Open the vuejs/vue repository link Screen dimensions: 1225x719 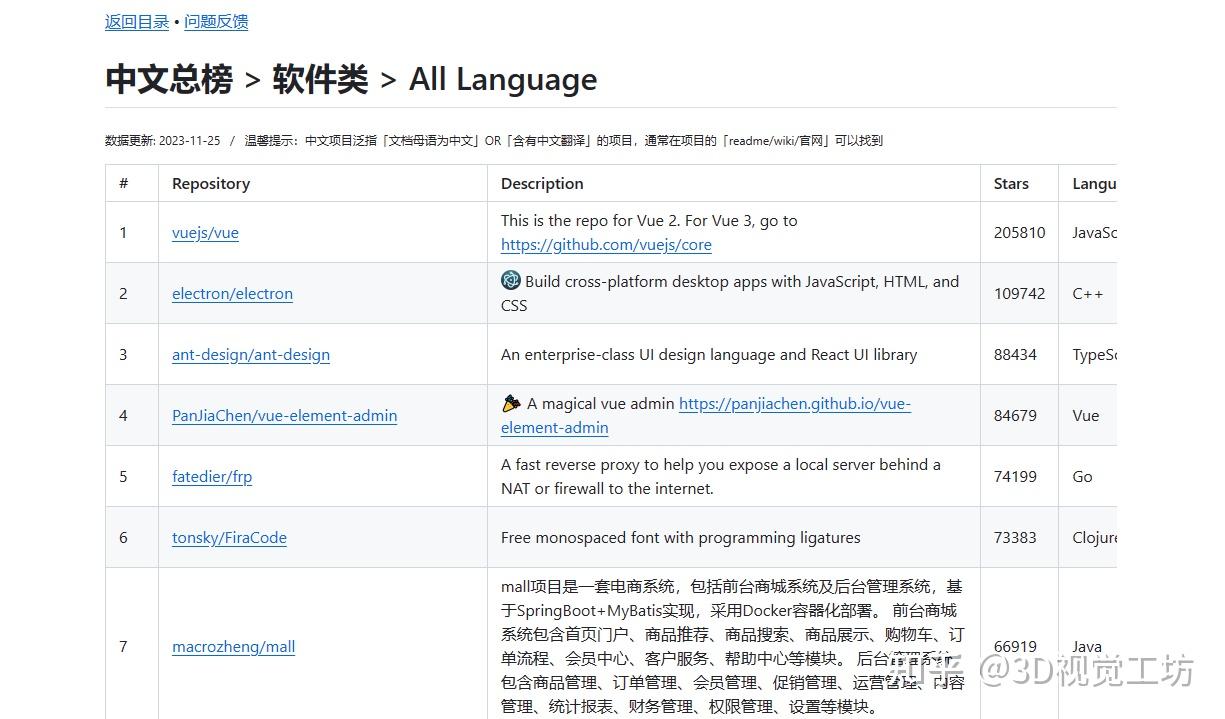tap(205, 232)
